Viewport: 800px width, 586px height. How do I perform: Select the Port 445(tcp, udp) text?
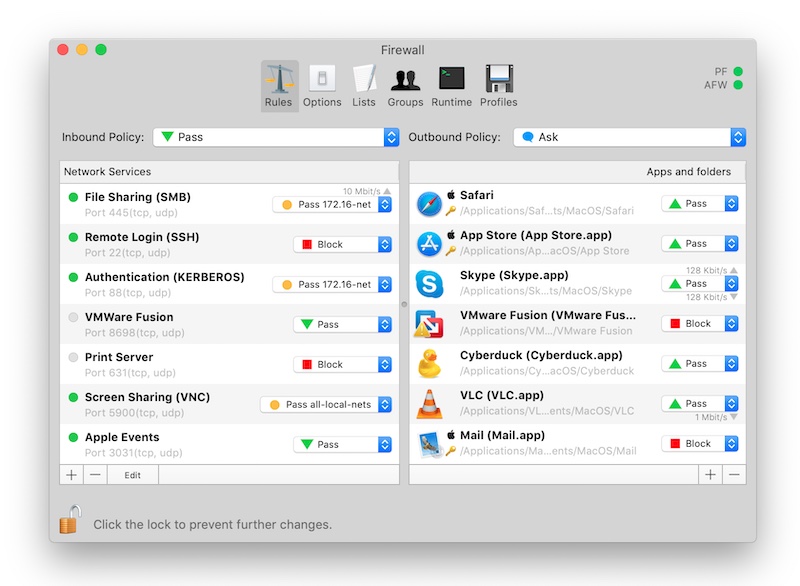pyautogui.click(x=131, y=213)
